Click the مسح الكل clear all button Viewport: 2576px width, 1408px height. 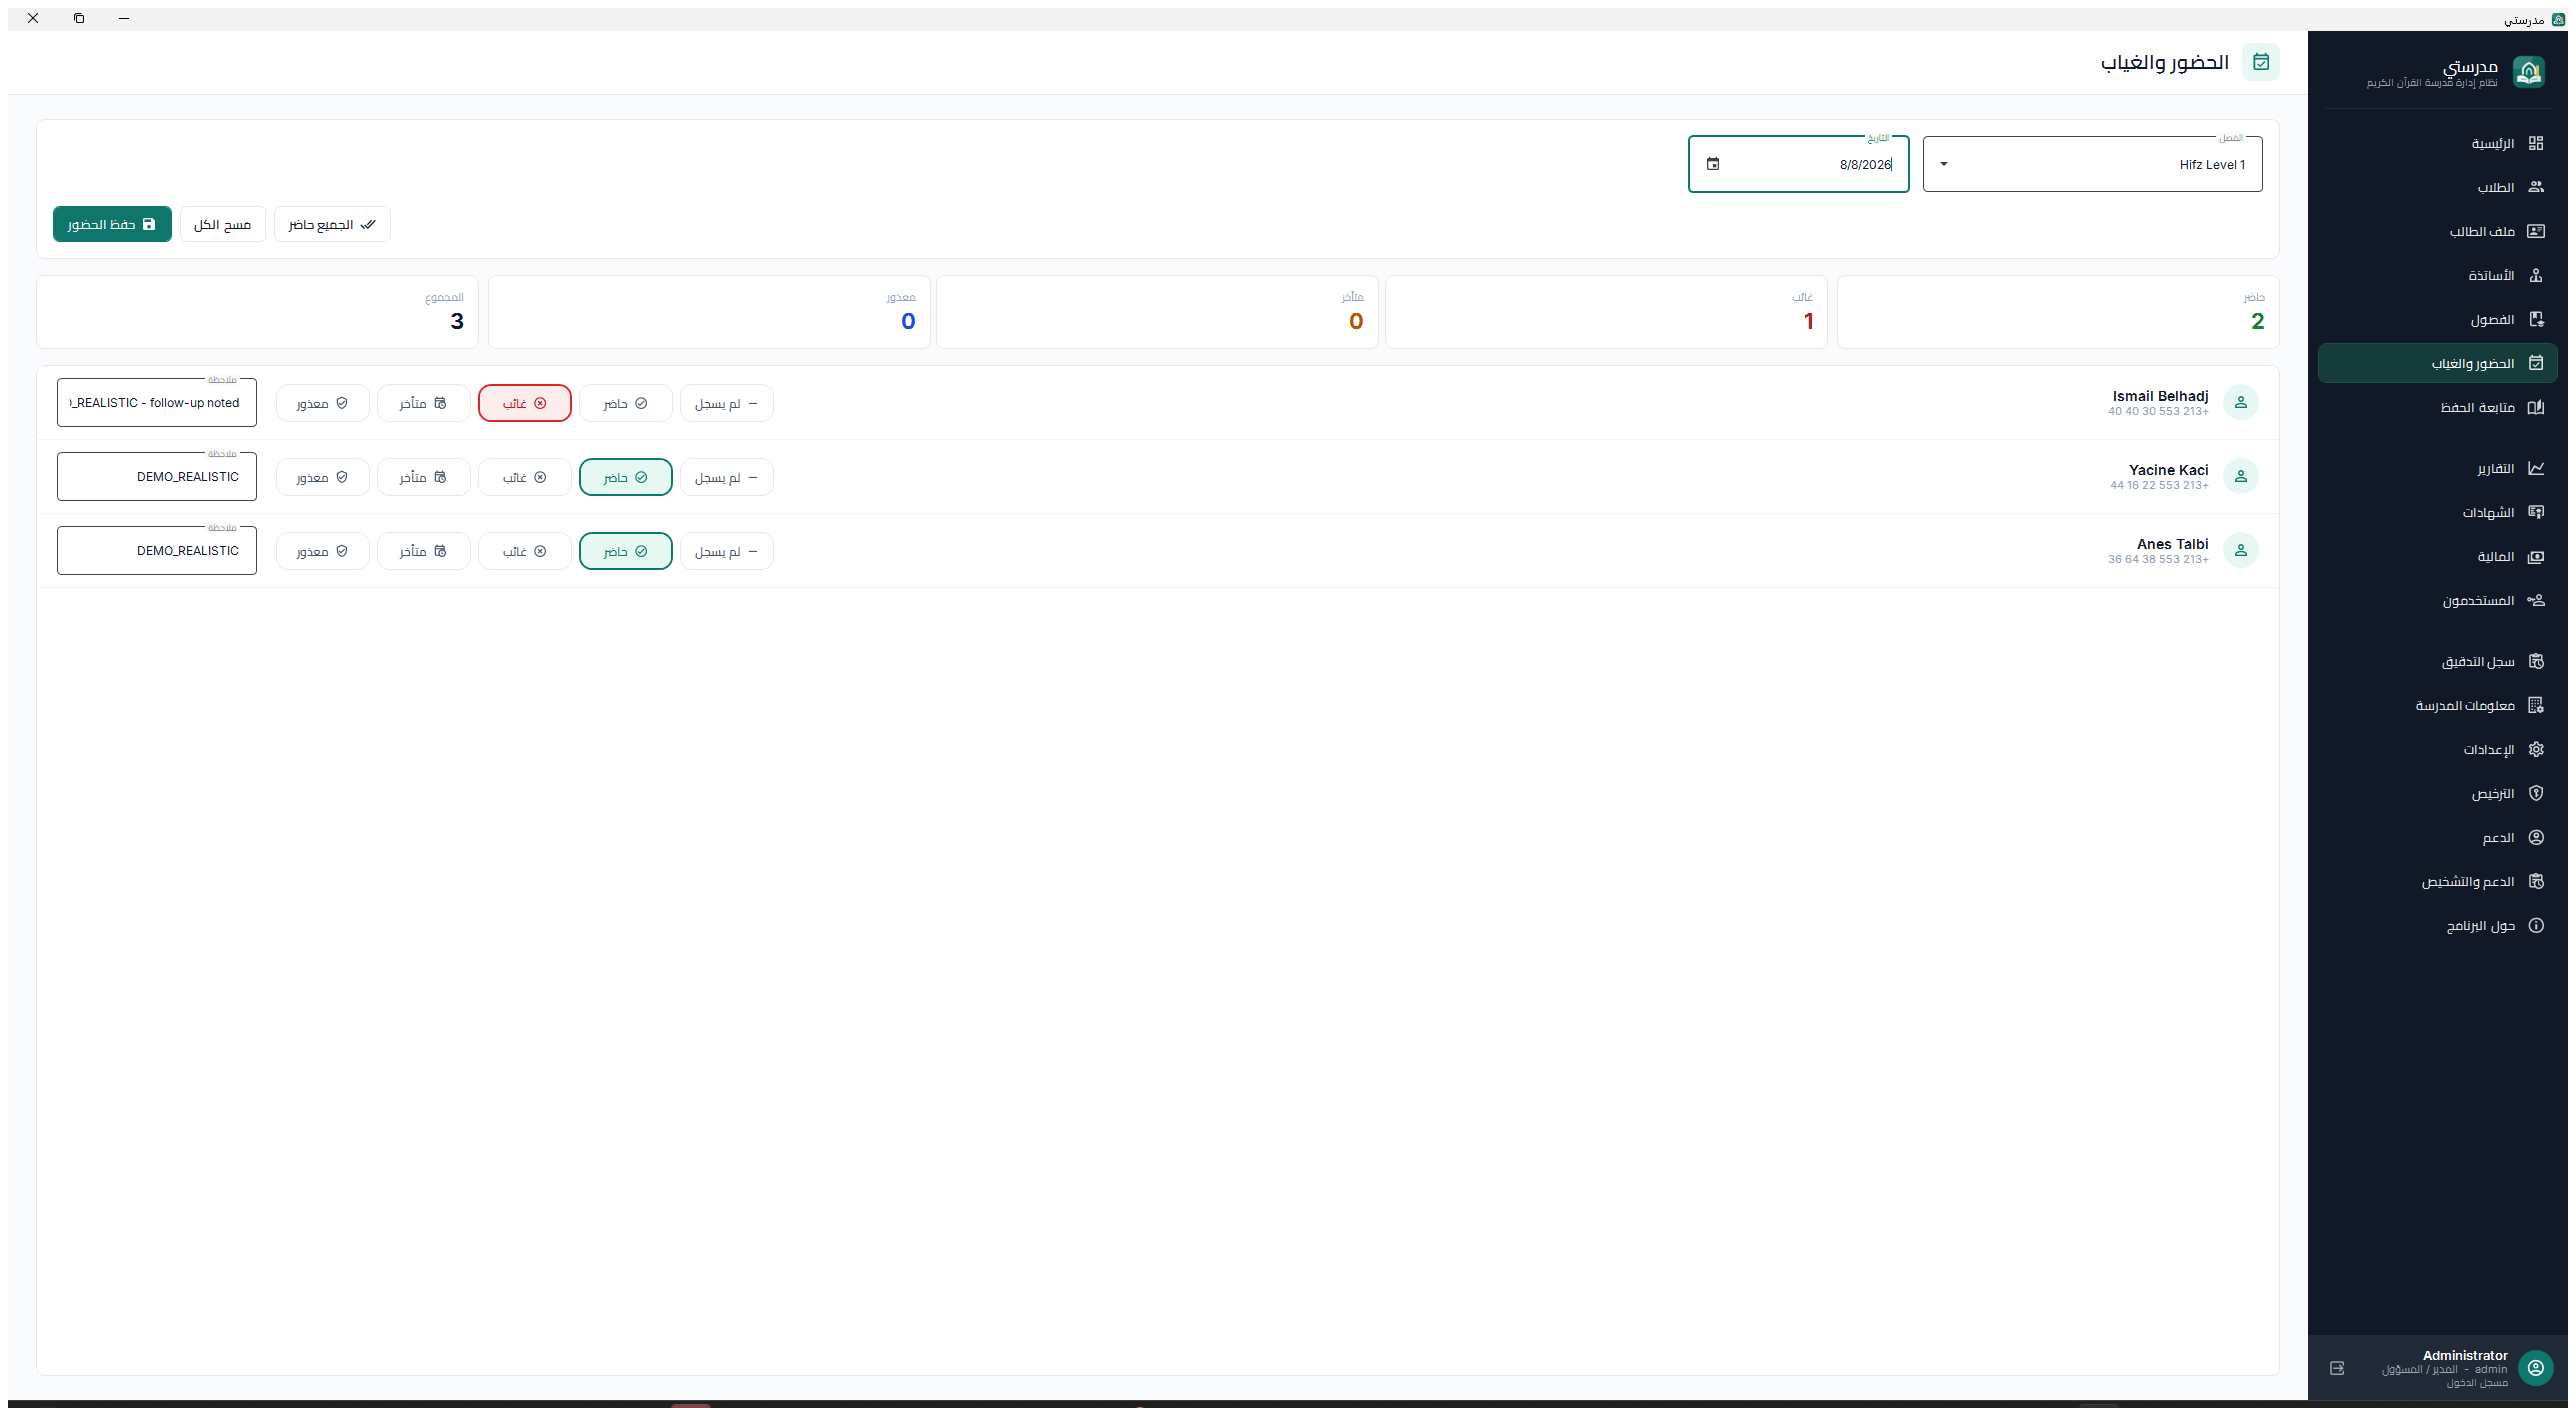(223, 224)
